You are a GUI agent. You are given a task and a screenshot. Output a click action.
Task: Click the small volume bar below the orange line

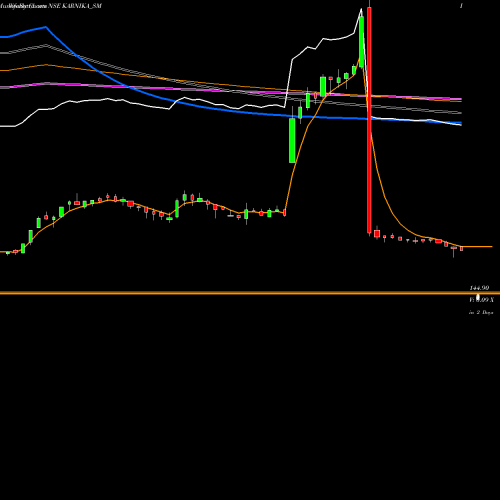[478, 297]
